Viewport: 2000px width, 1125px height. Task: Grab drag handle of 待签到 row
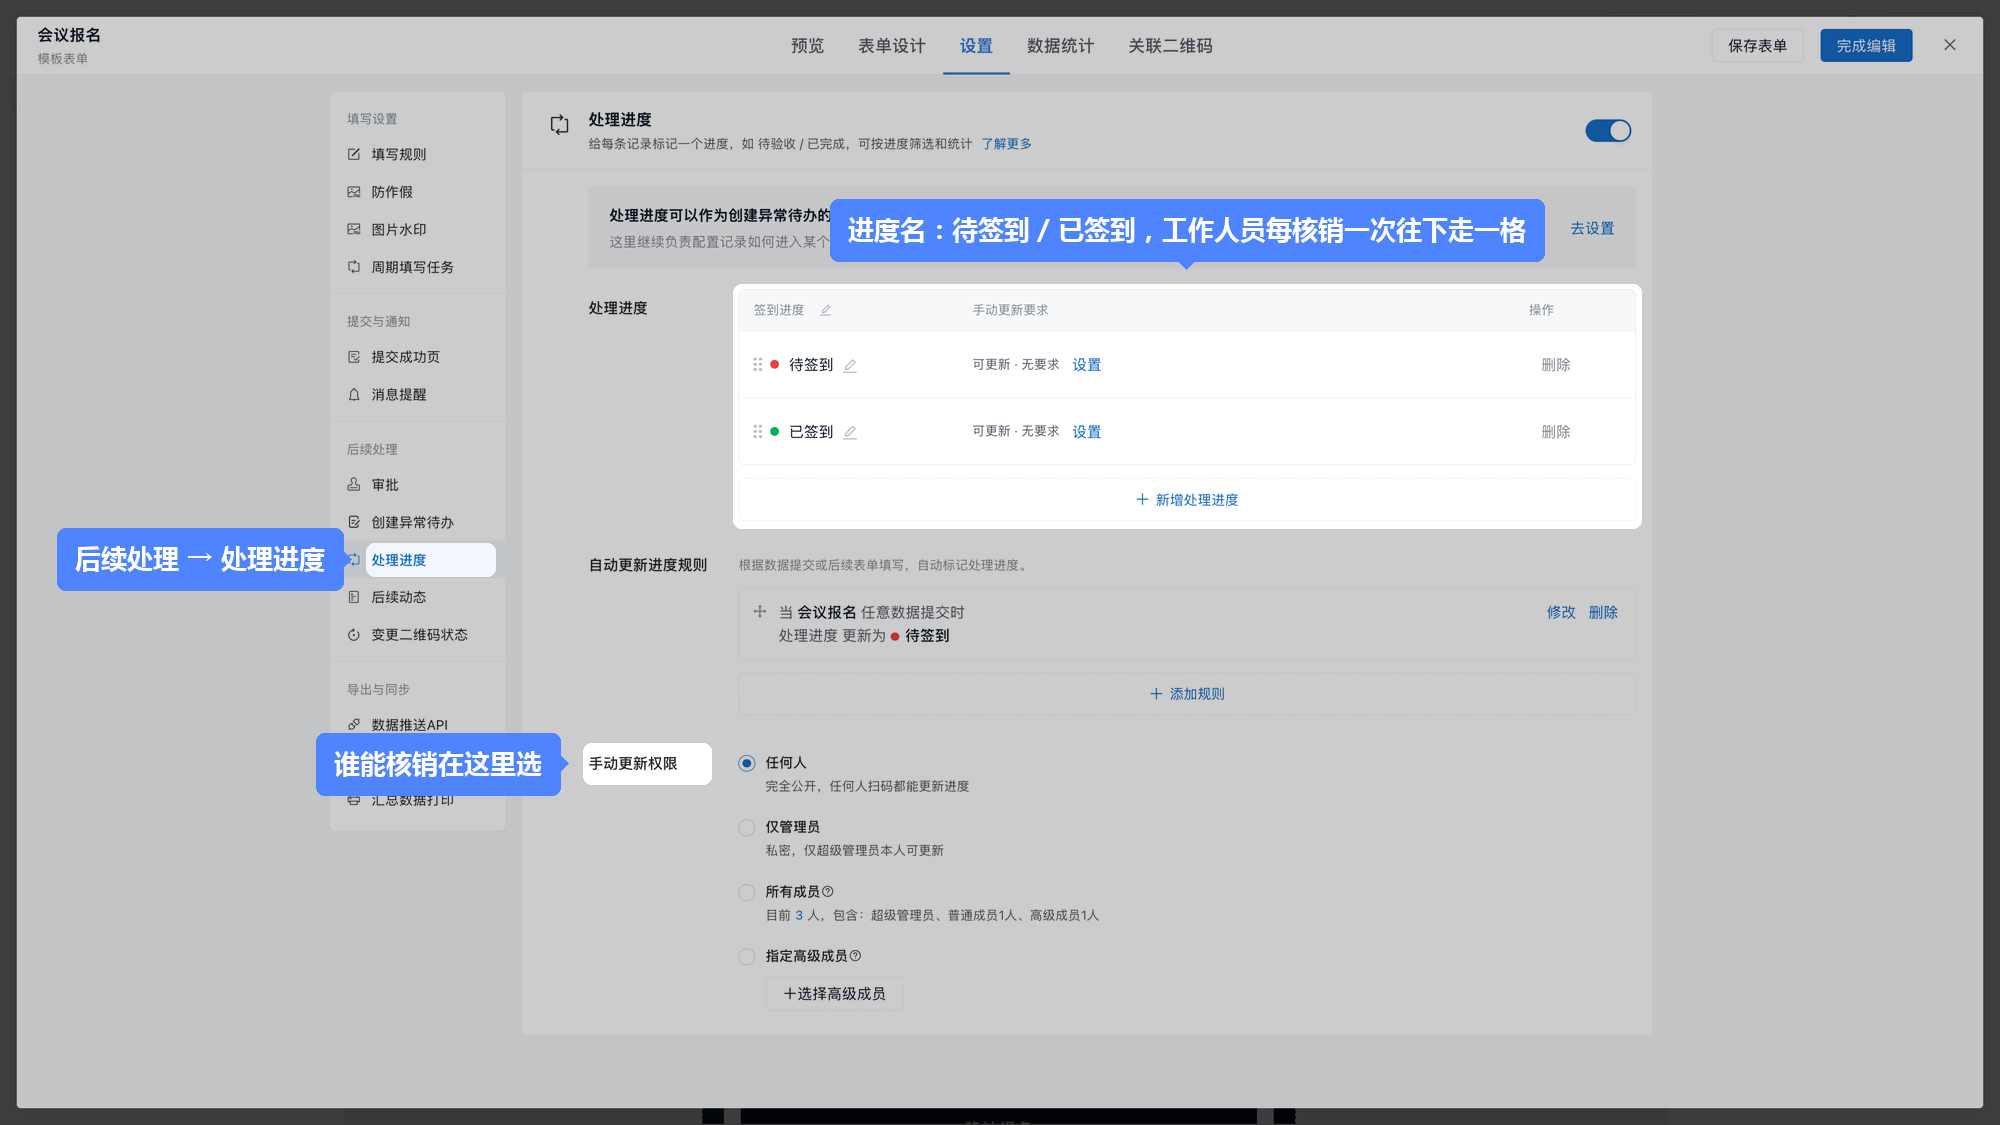[x=757, y=365]
